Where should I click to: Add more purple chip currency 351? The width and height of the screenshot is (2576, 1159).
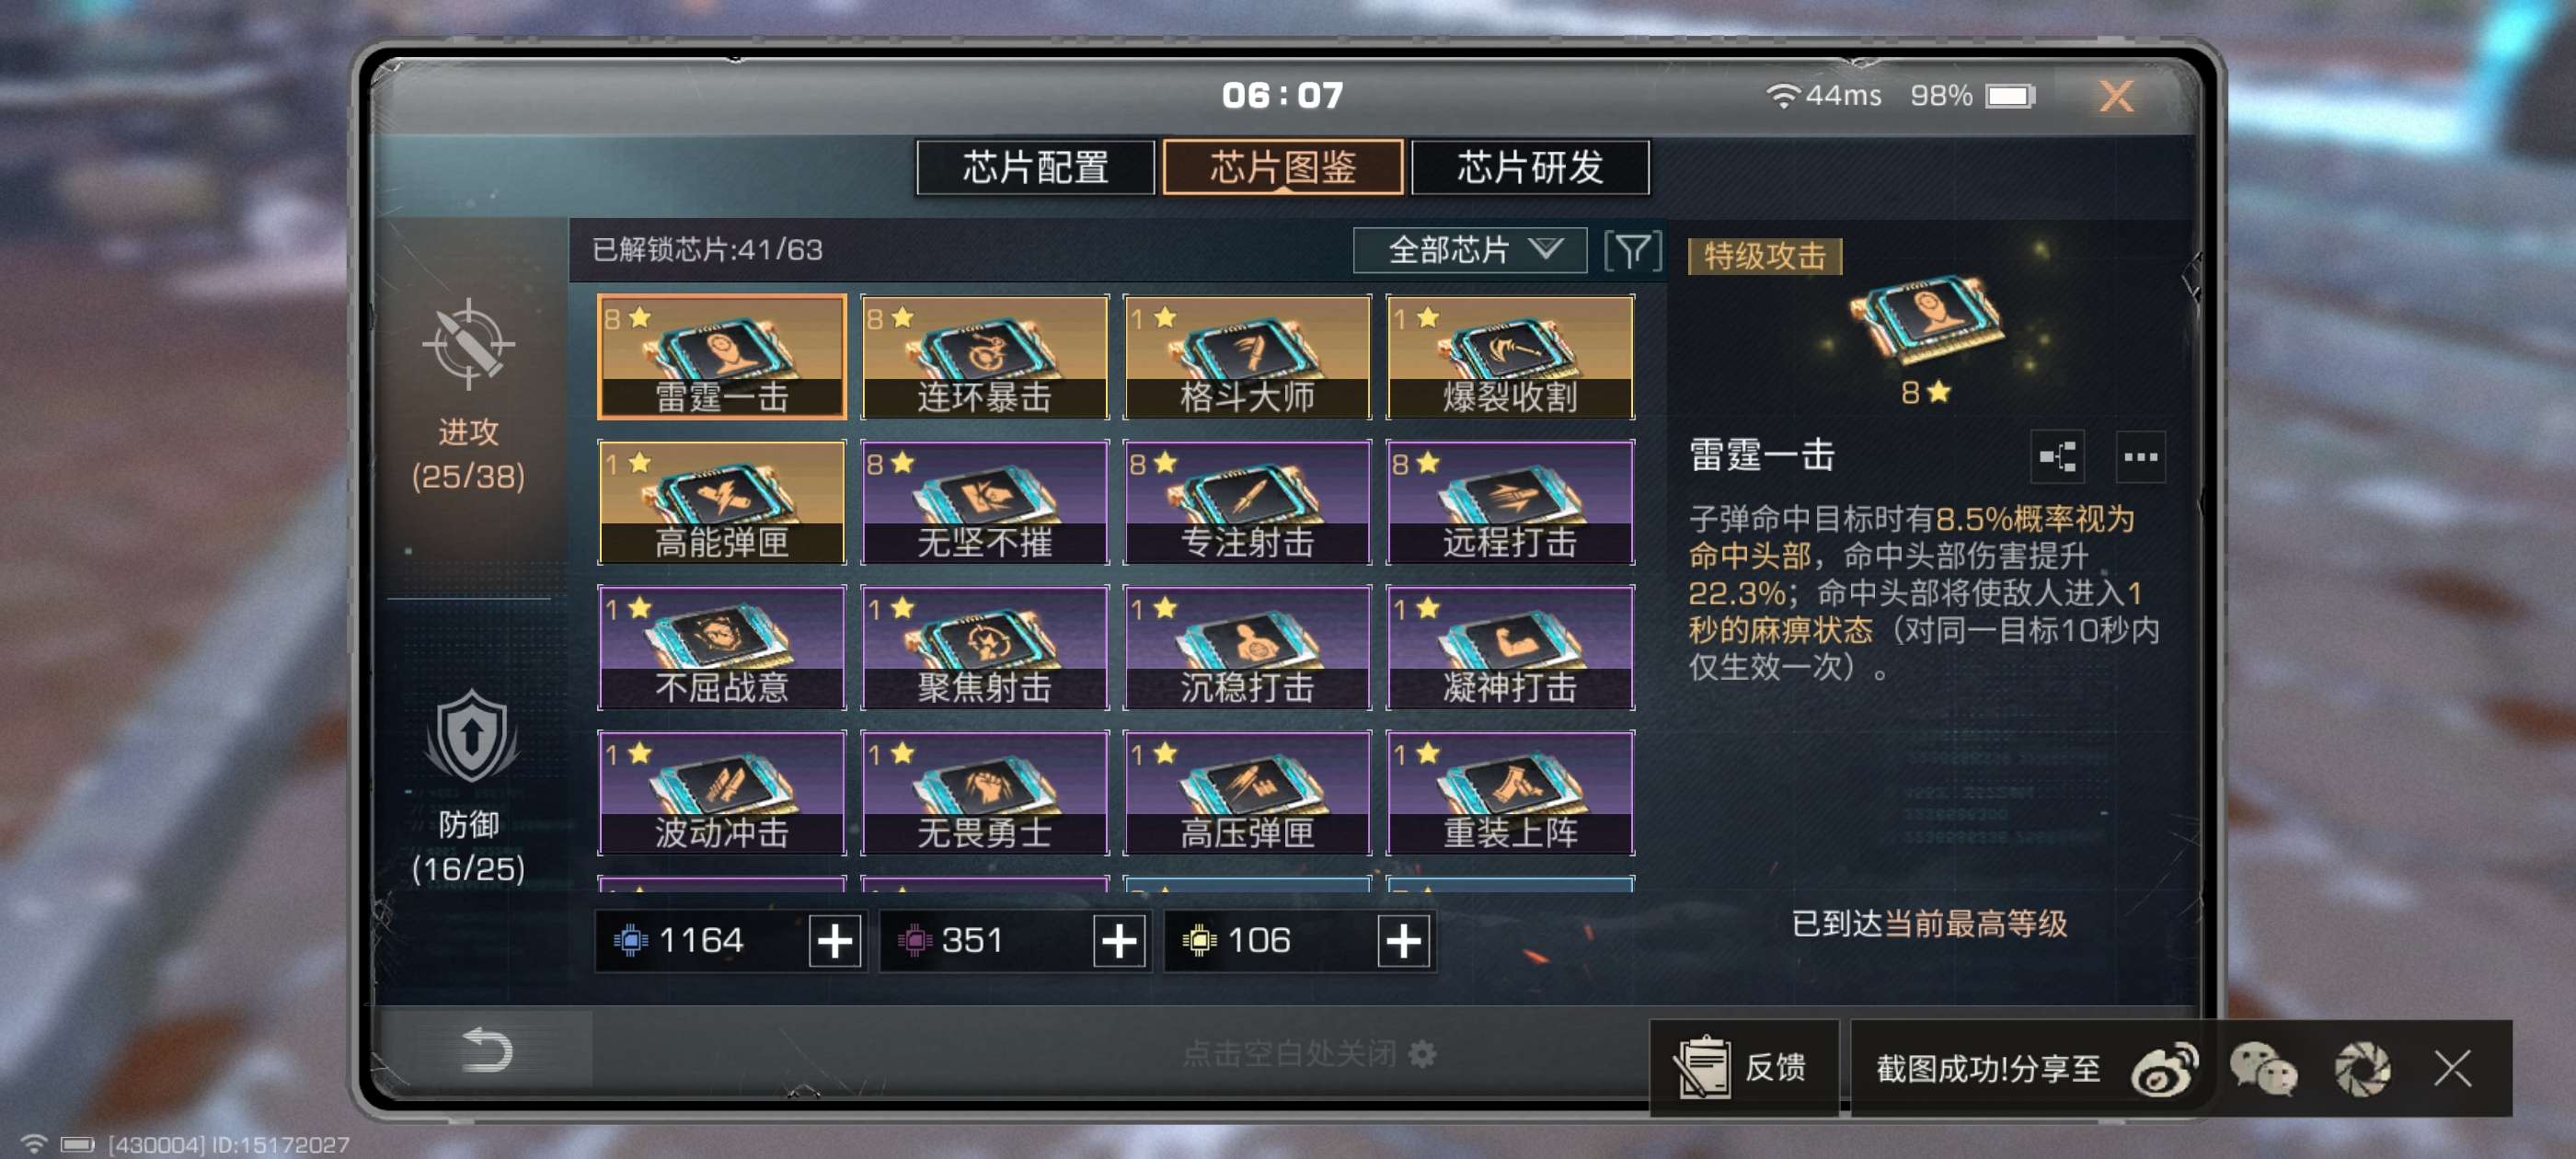(1119, 941)
